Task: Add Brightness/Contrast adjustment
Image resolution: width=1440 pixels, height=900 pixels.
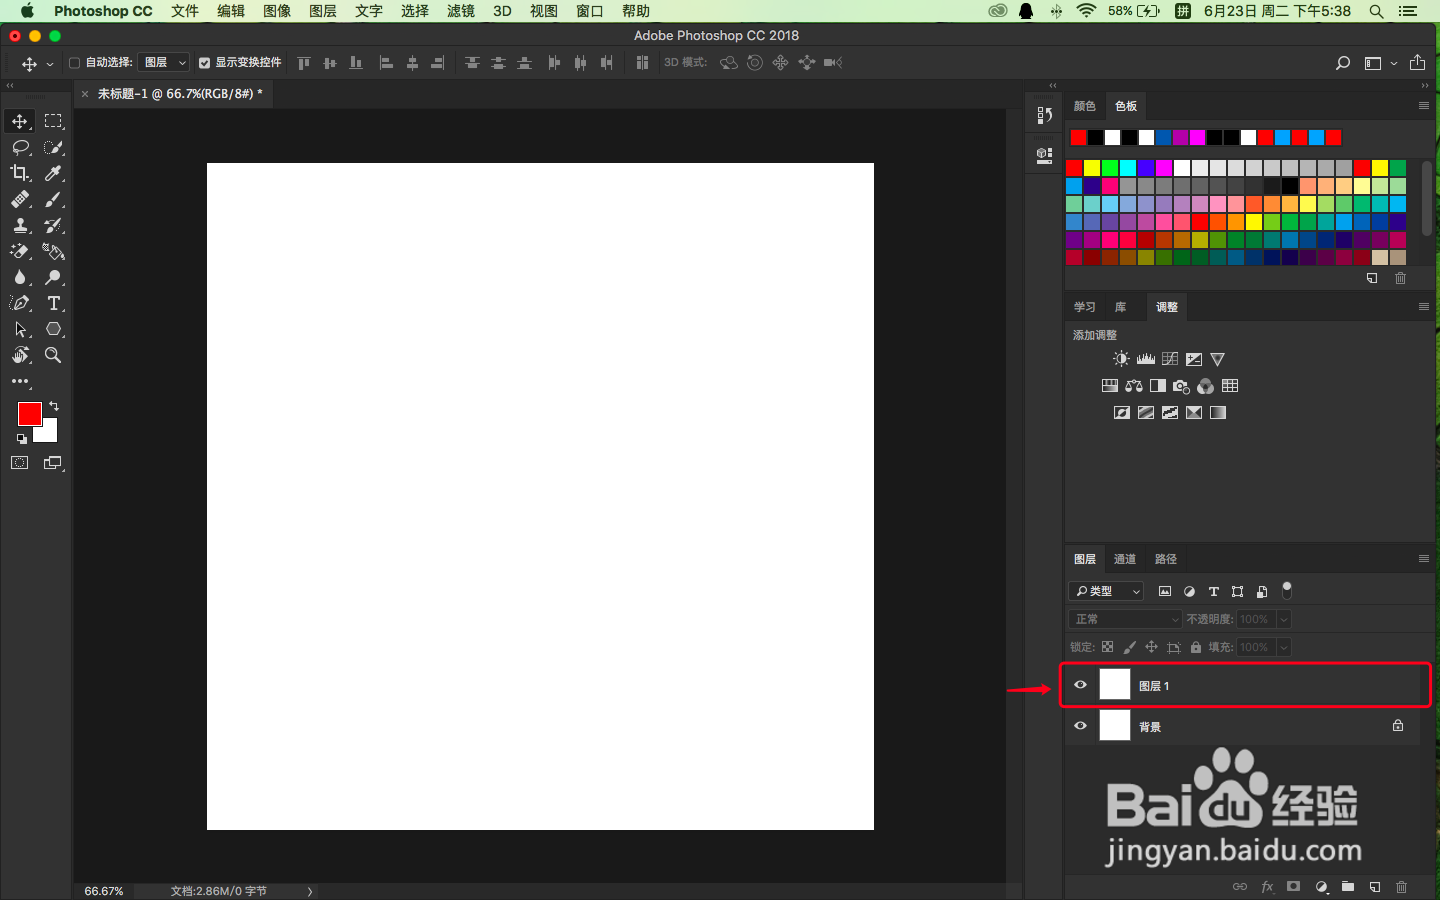Action: coord(1121,359)
